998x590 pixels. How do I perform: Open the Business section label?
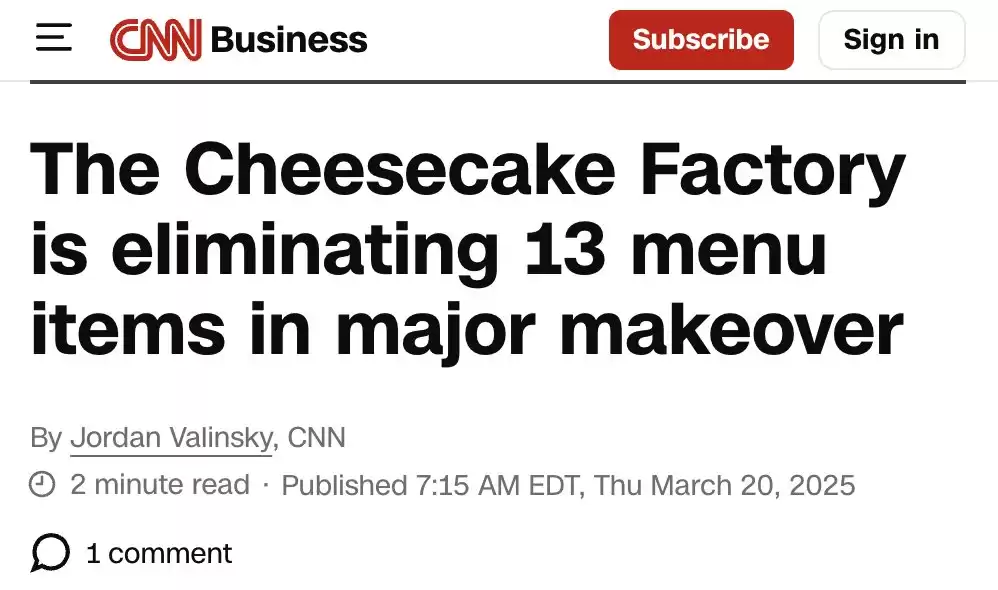[288, 39]
